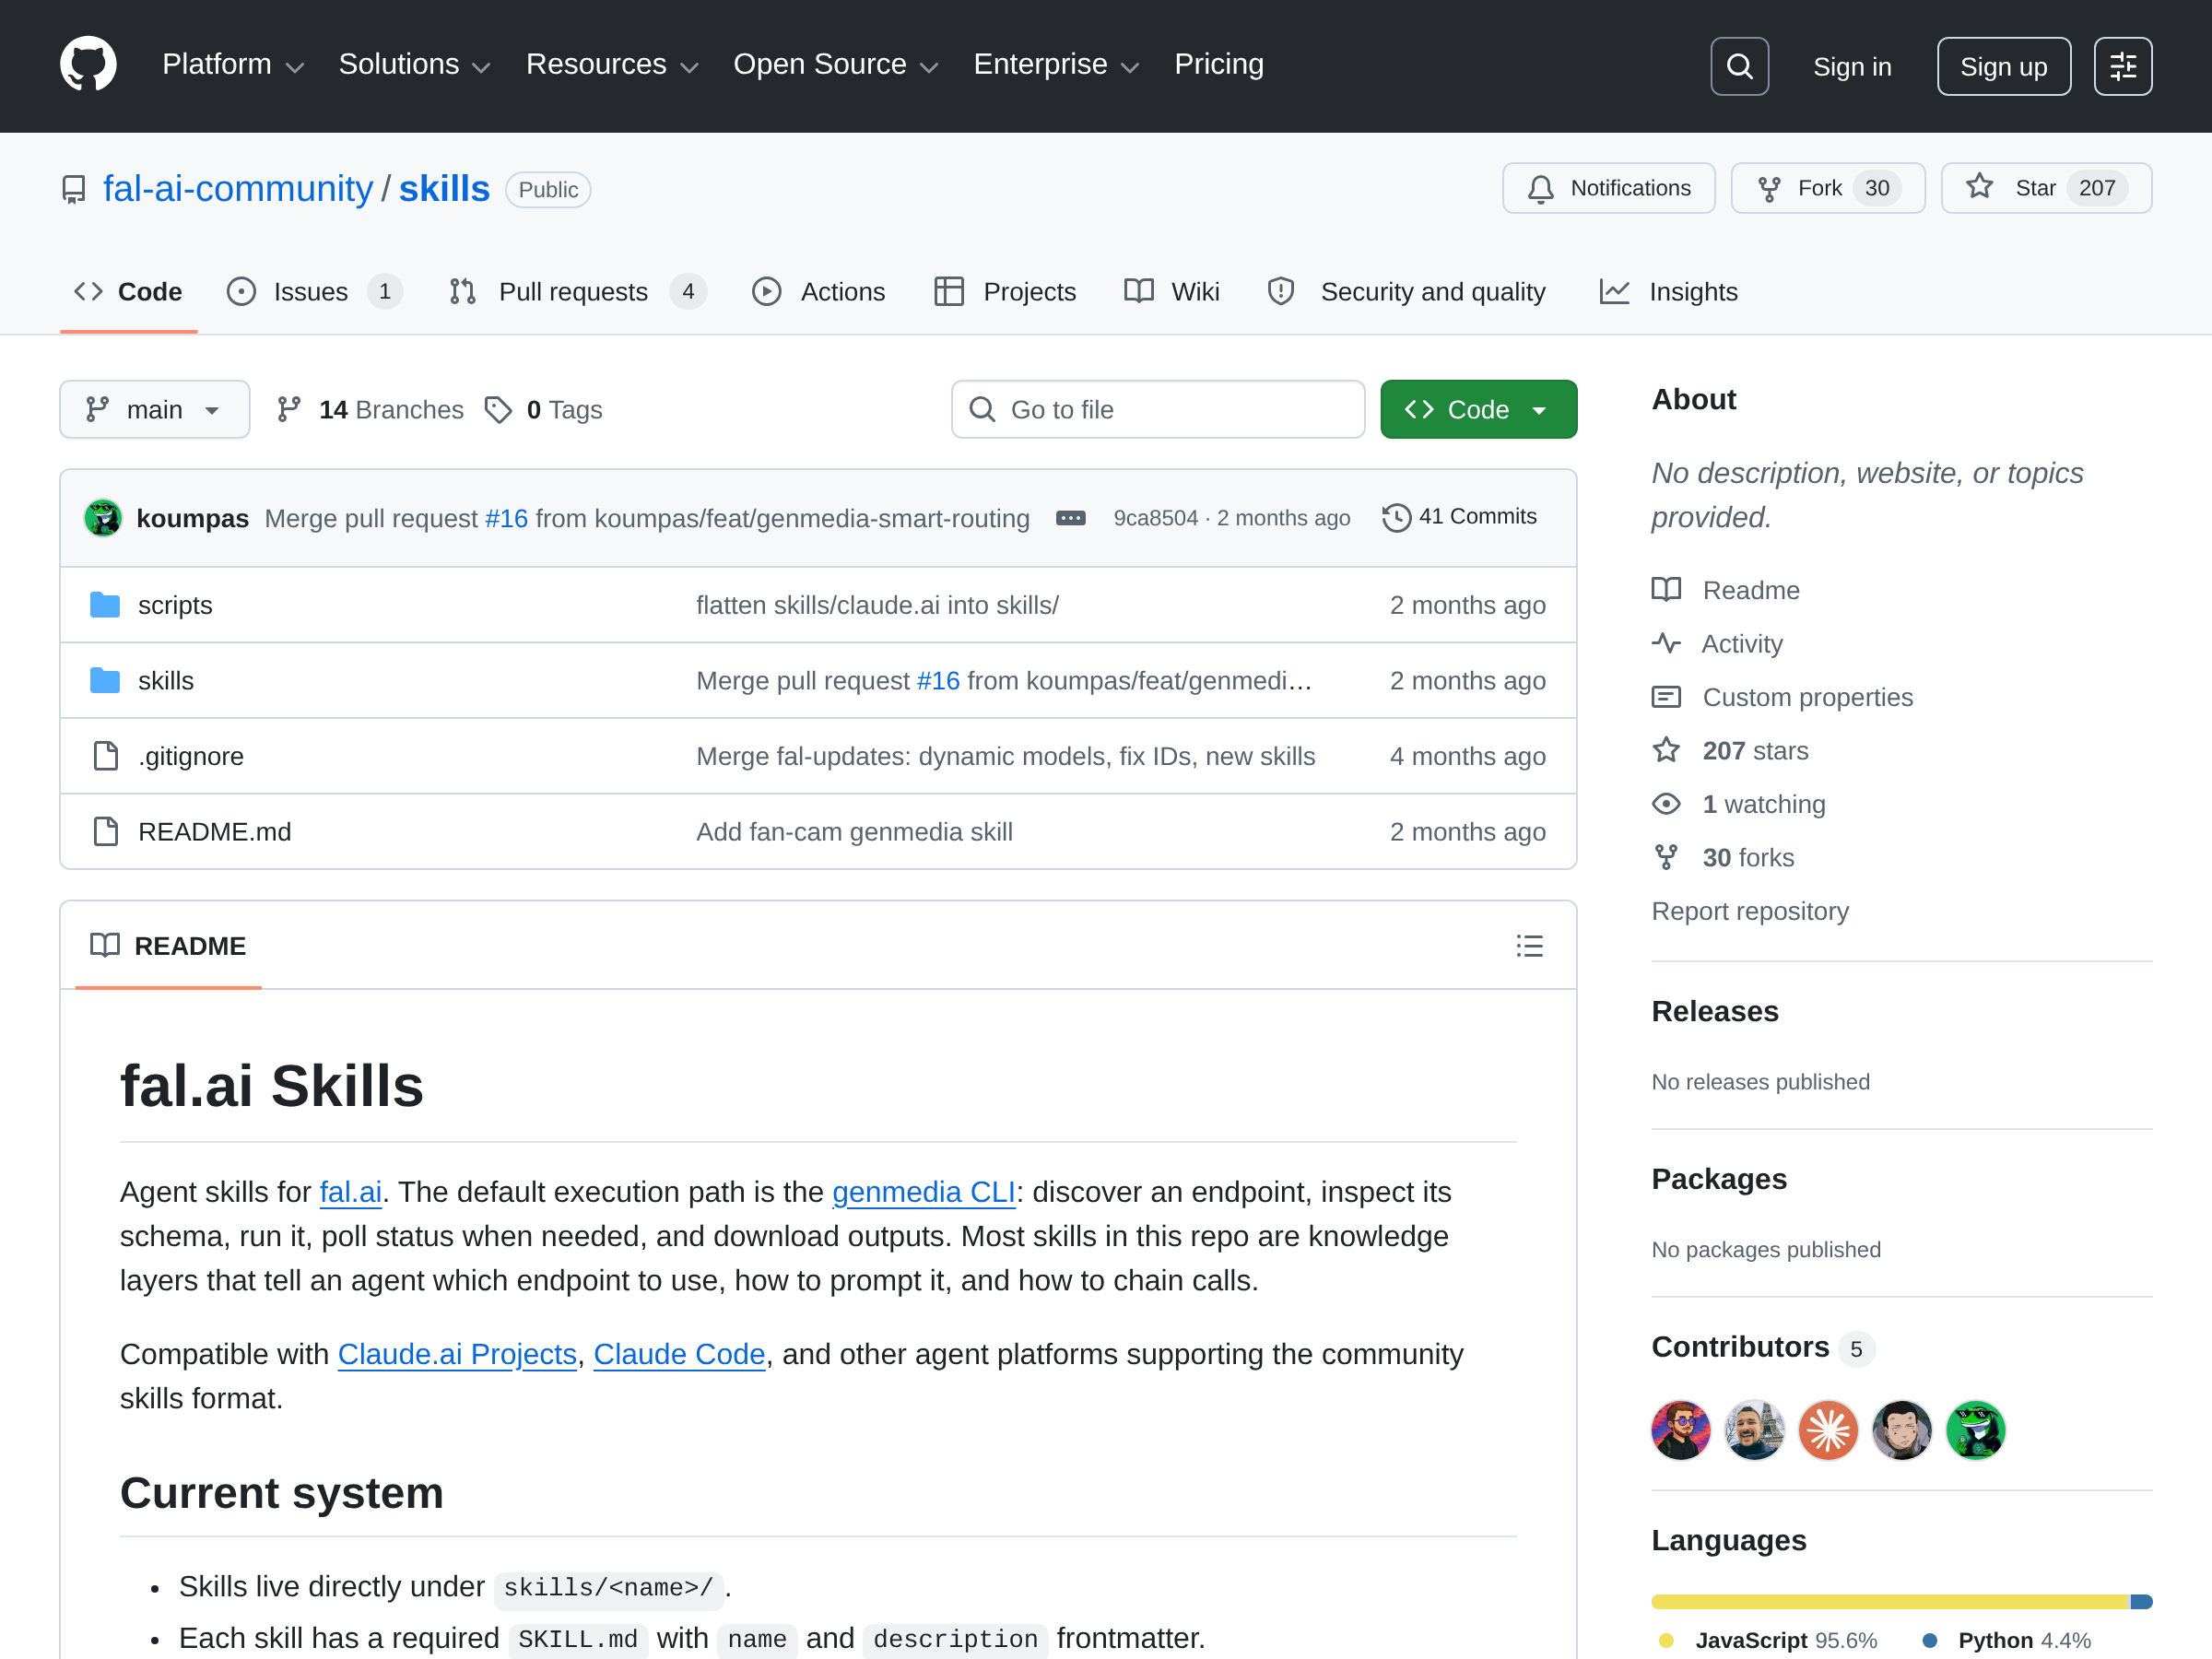The image size is (2212, 1659).
Task: Open the Contributors 5 heading link
Action: [1762, 1348]
